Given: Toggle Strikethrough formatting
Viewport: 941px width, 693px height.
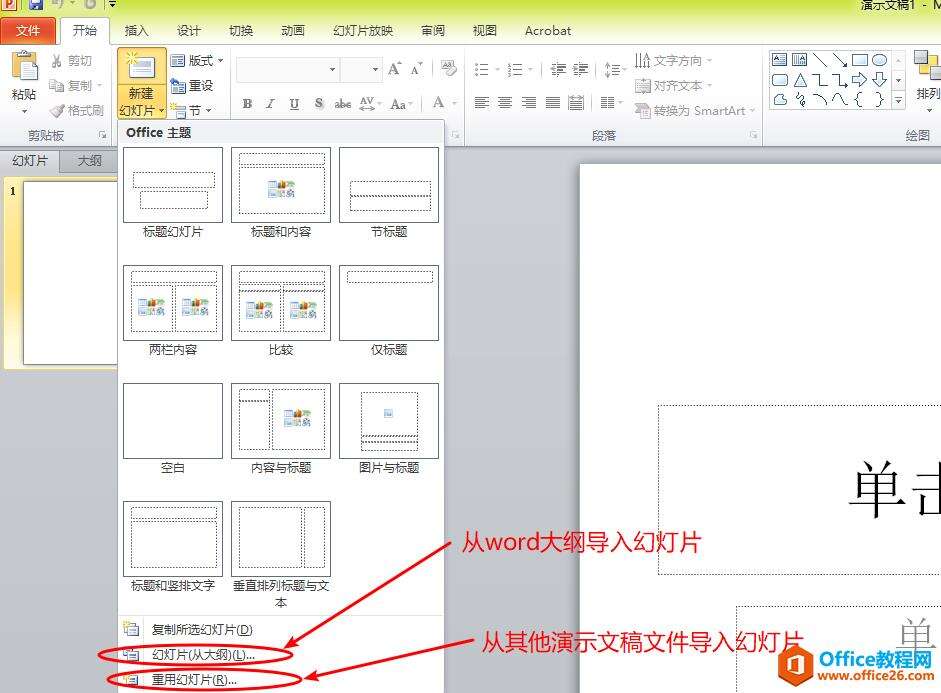Looking at the screenshot, I should (x=343, y=104).
